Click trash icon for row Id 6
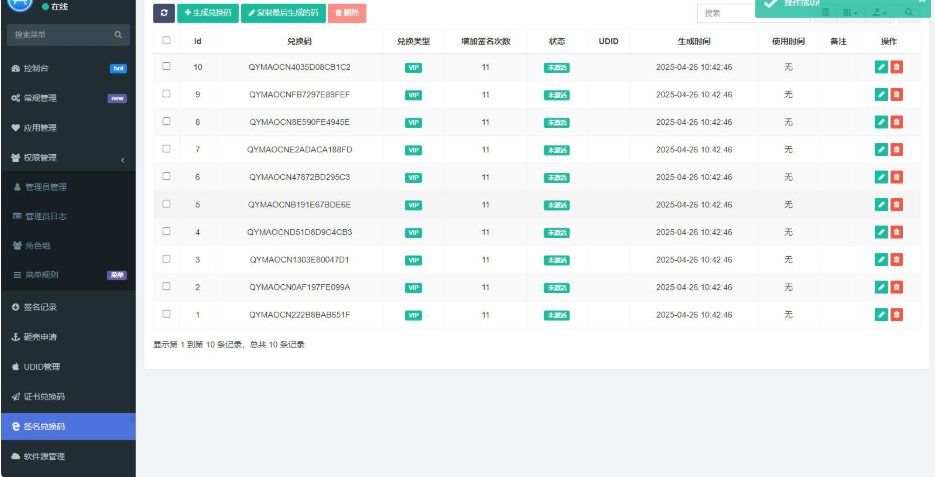This screenshot has width=935, height=477. [896, 176]
